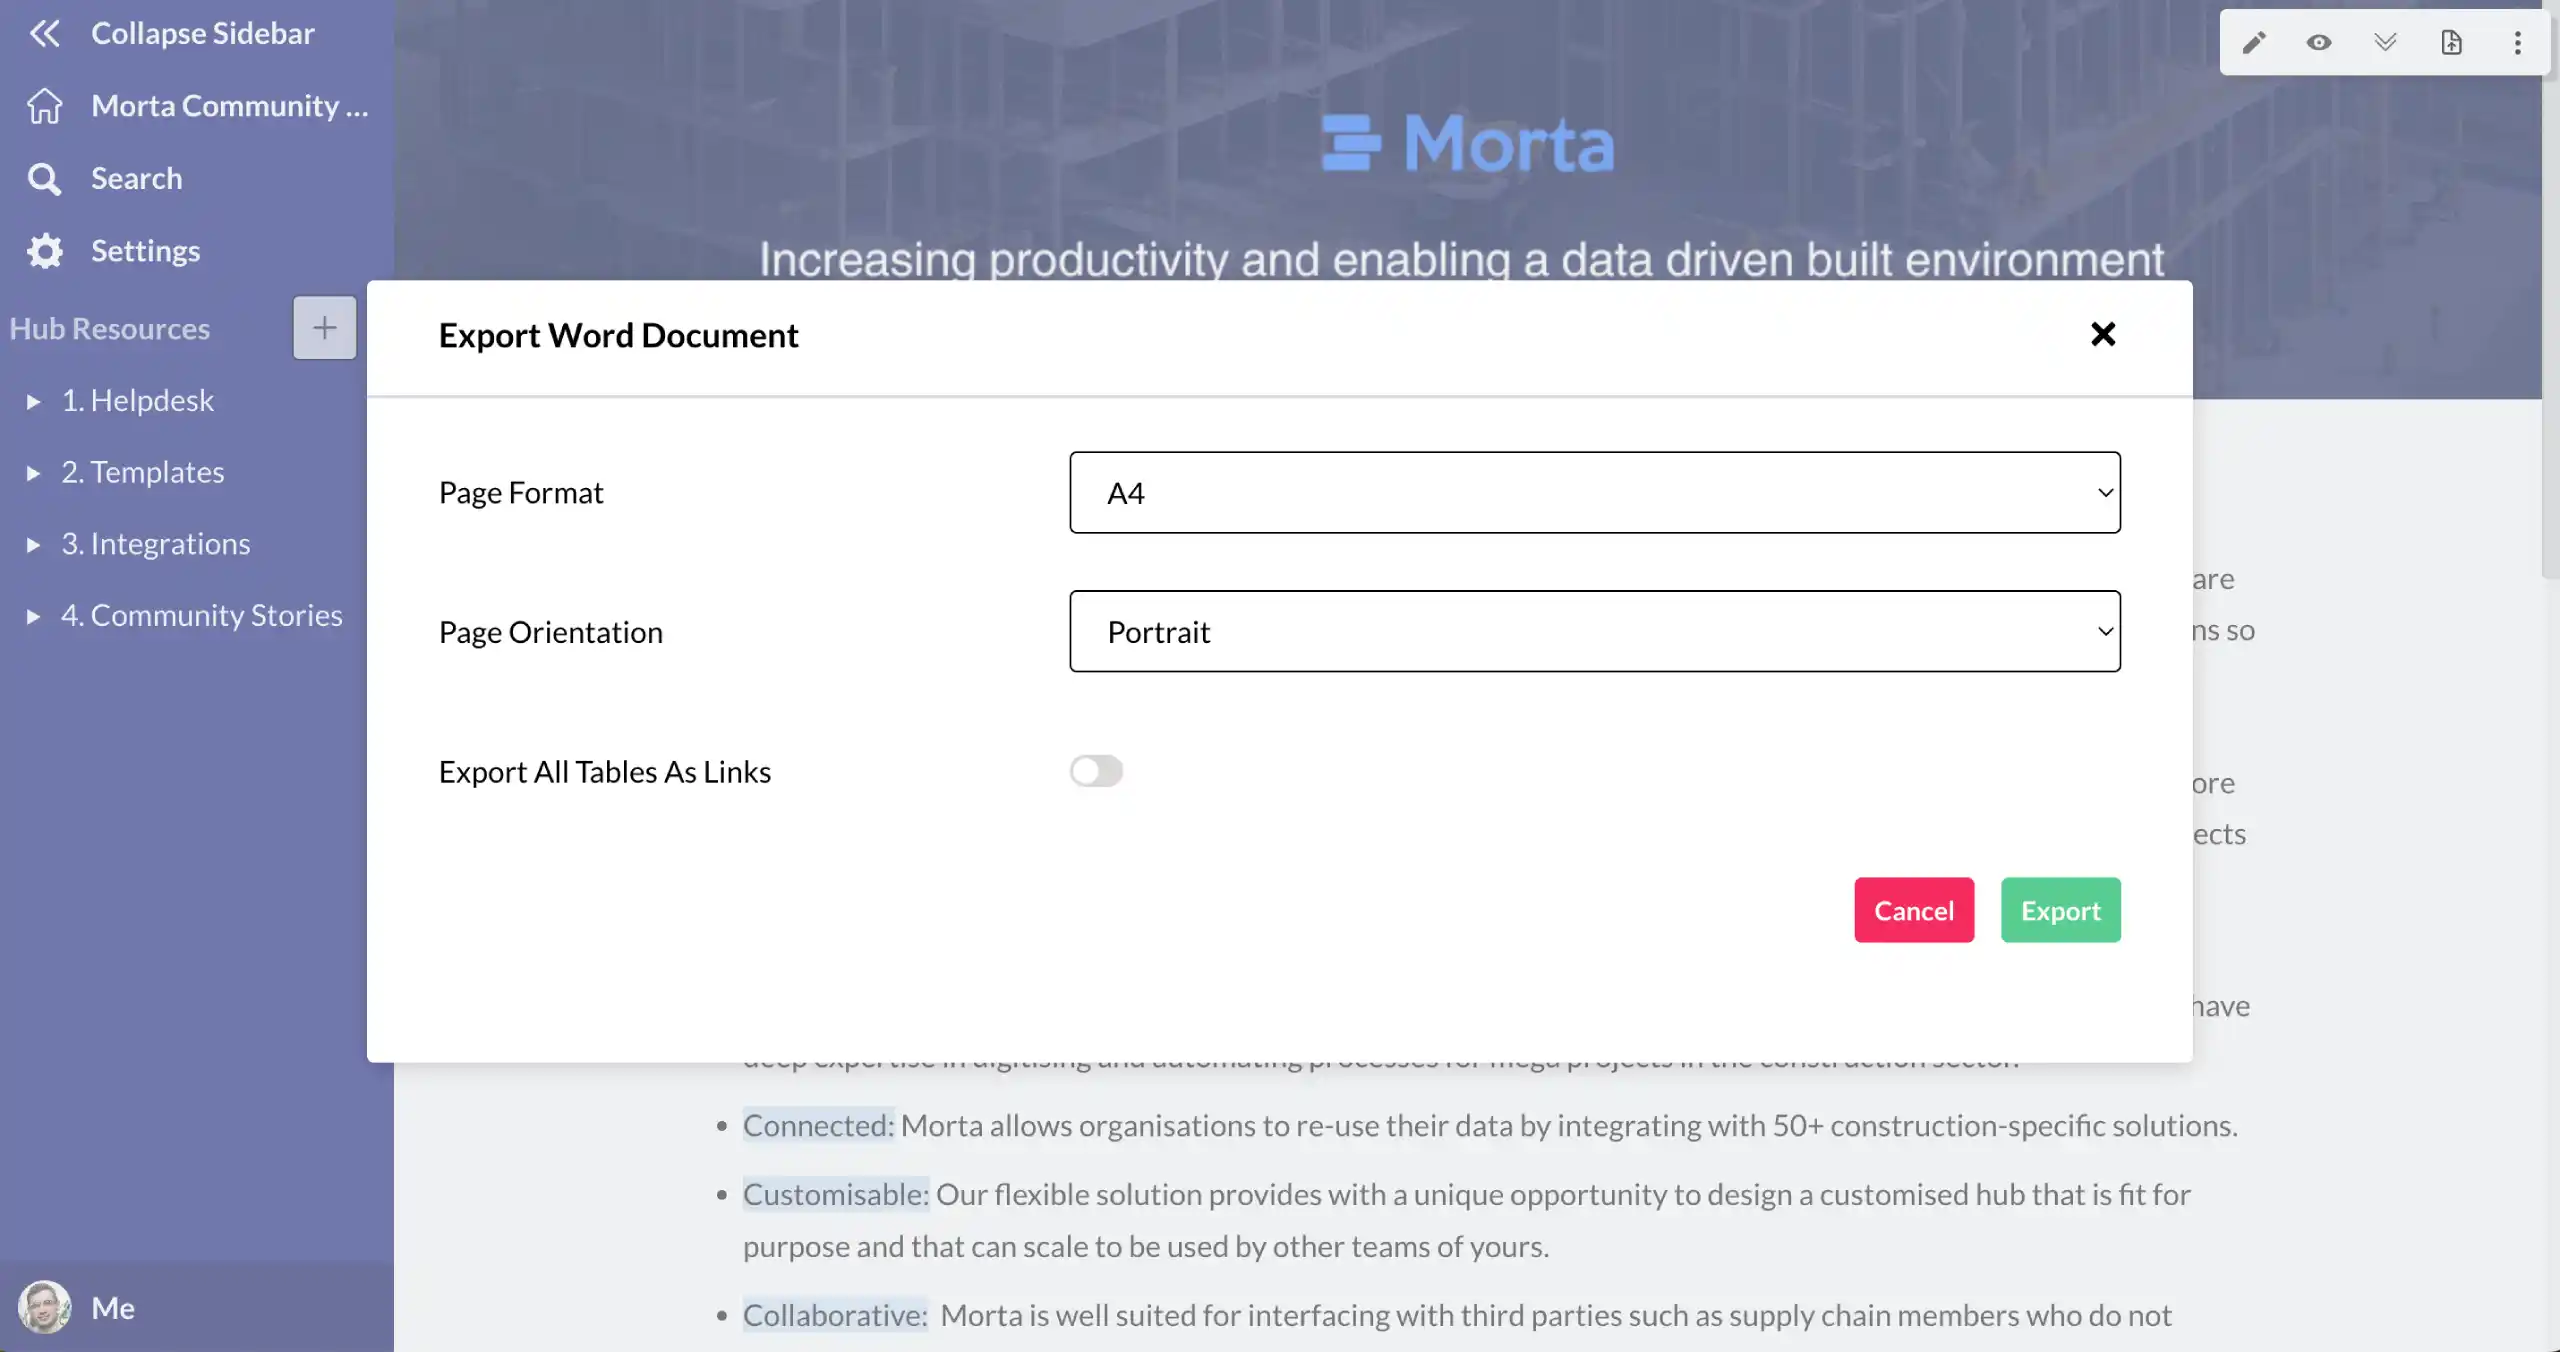Image resolution: width=2560 pixels, height=1352 pixels.
Task: Click the Morta Community home icon
Action: [x=44, y=106]
